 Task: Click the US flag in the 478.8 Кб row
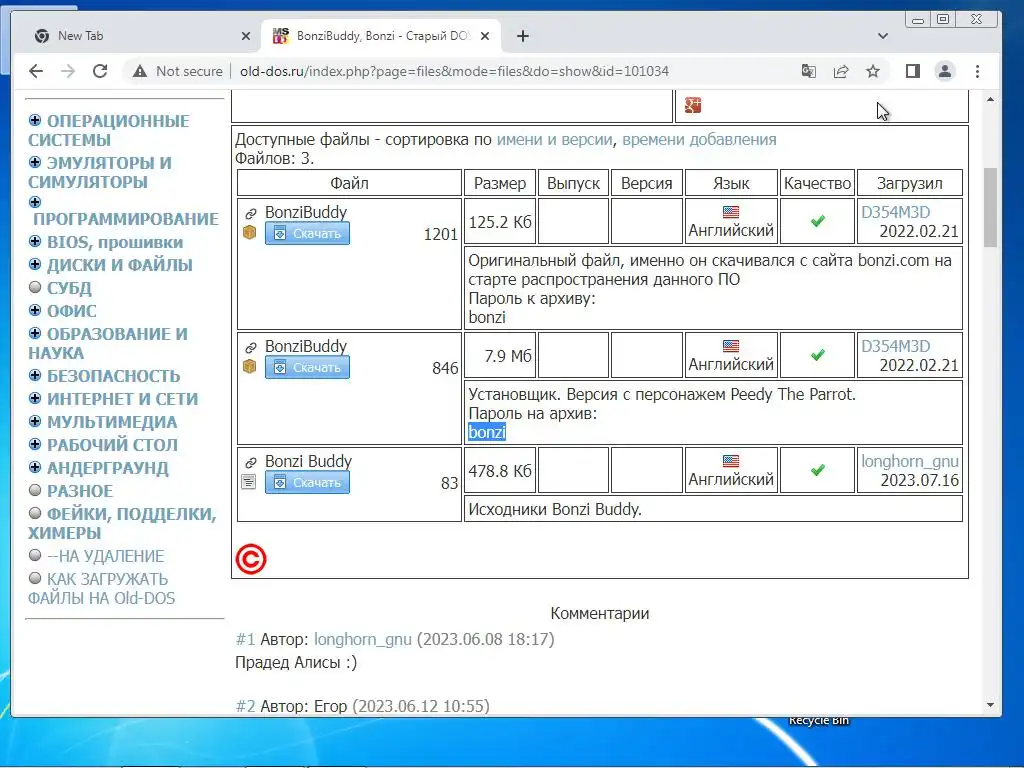tap(731, 461)
